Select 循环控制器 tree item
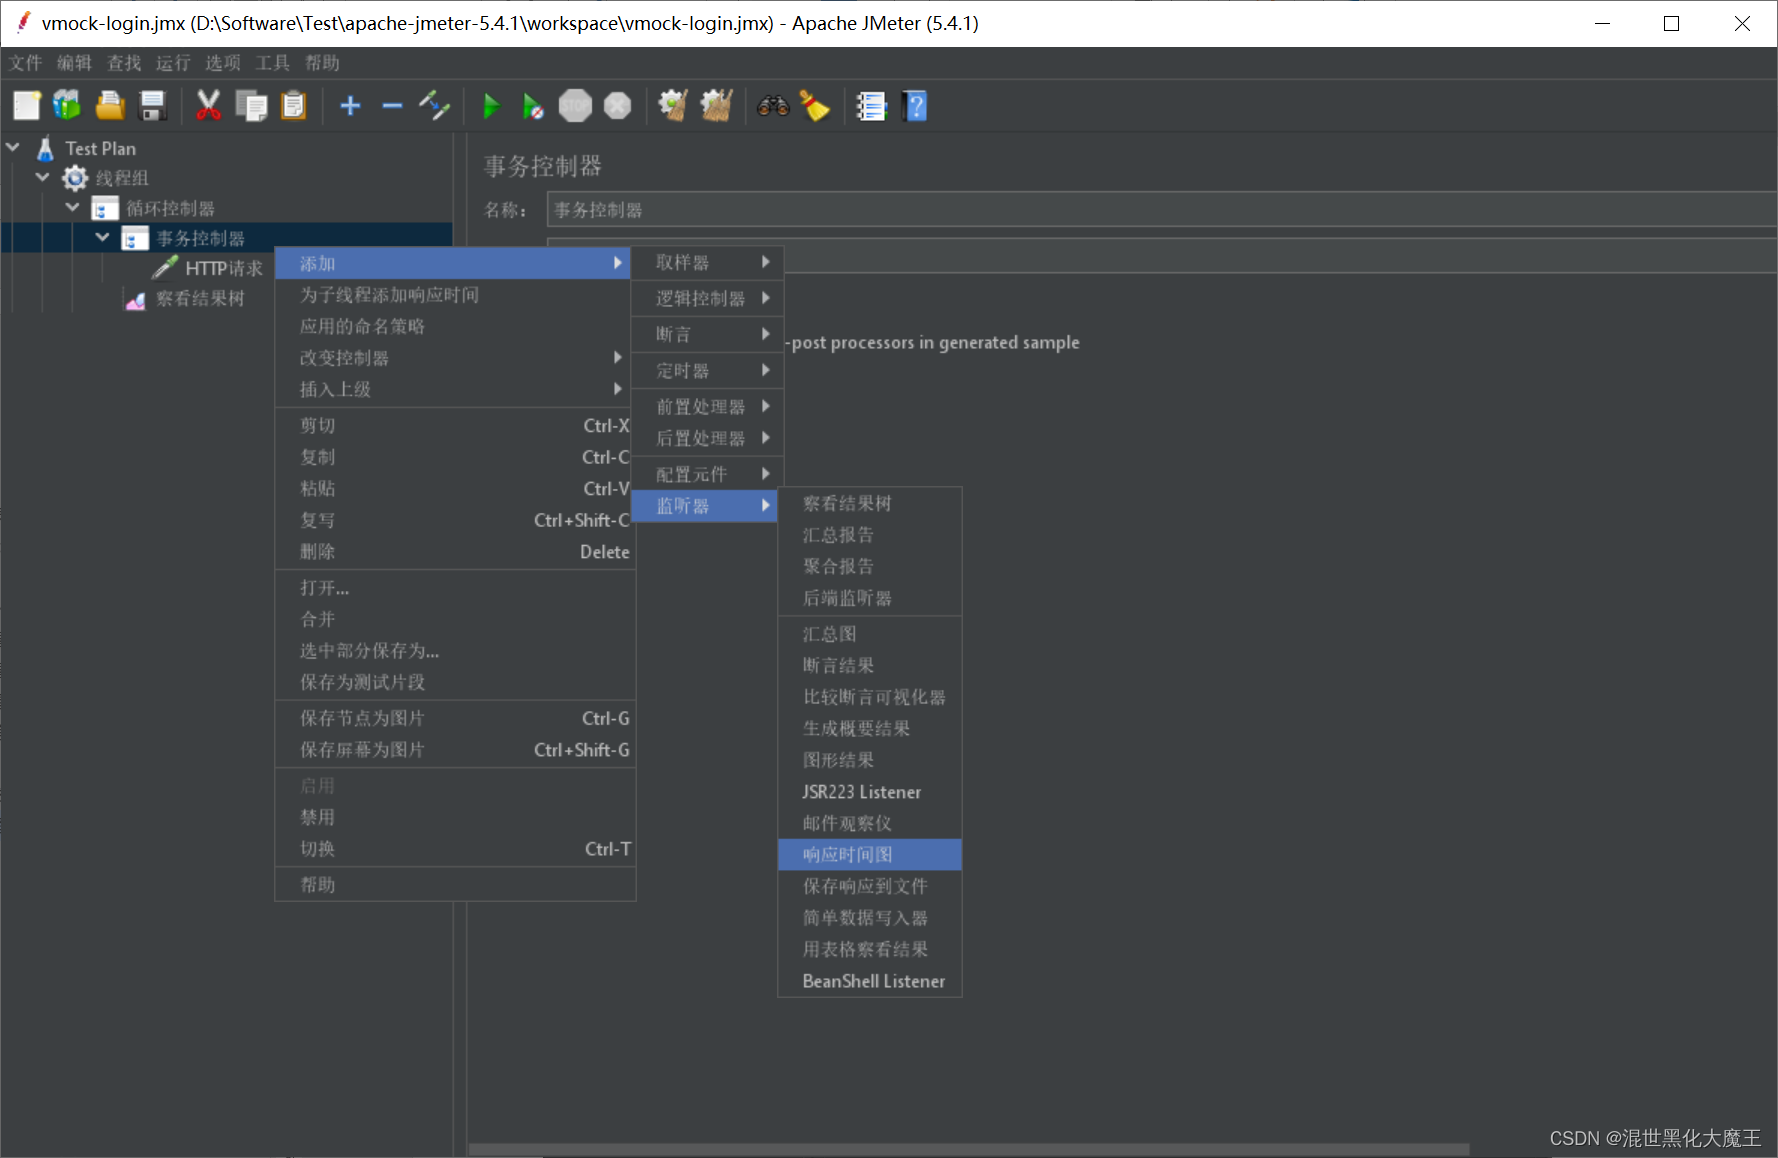The height and width of the screenshot is (1158, 1778). pyautogui.click(x=170, y=208)
